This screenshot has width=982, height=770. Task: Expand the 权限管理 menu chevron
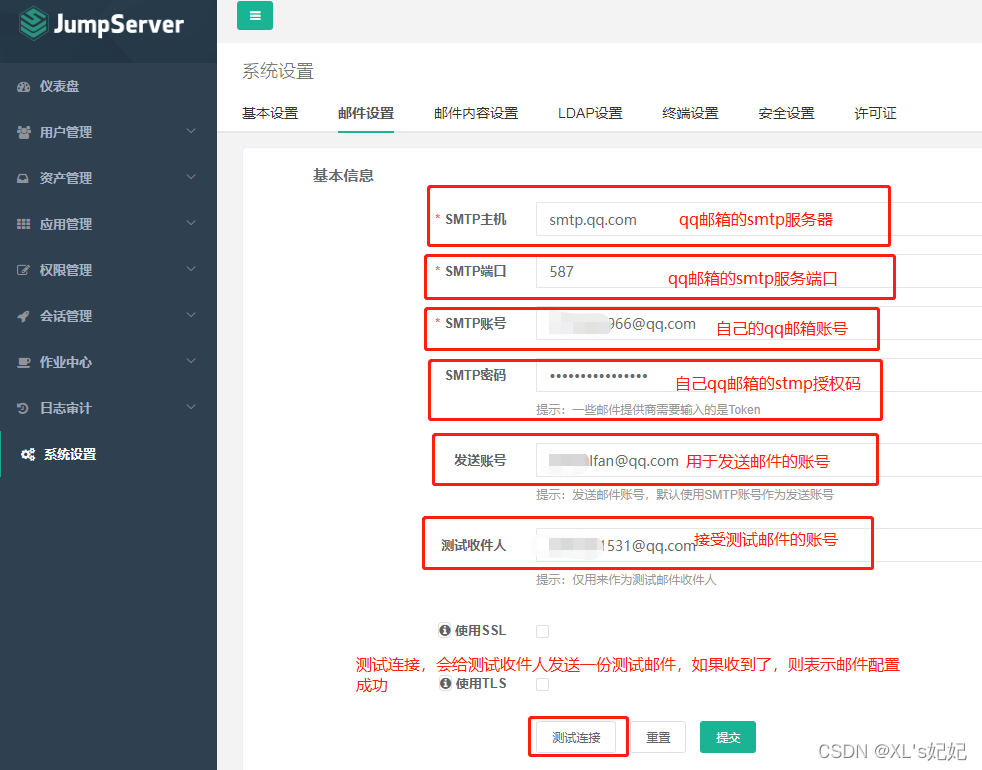[191, 269]
